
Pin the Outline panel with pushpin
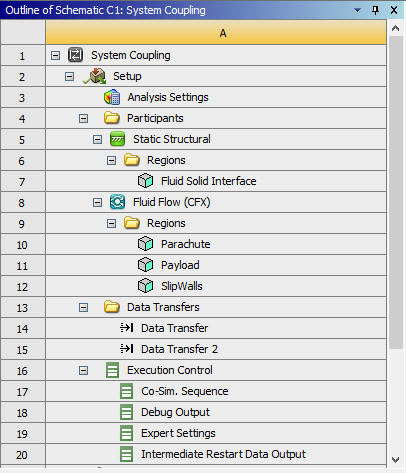(375, 10)
